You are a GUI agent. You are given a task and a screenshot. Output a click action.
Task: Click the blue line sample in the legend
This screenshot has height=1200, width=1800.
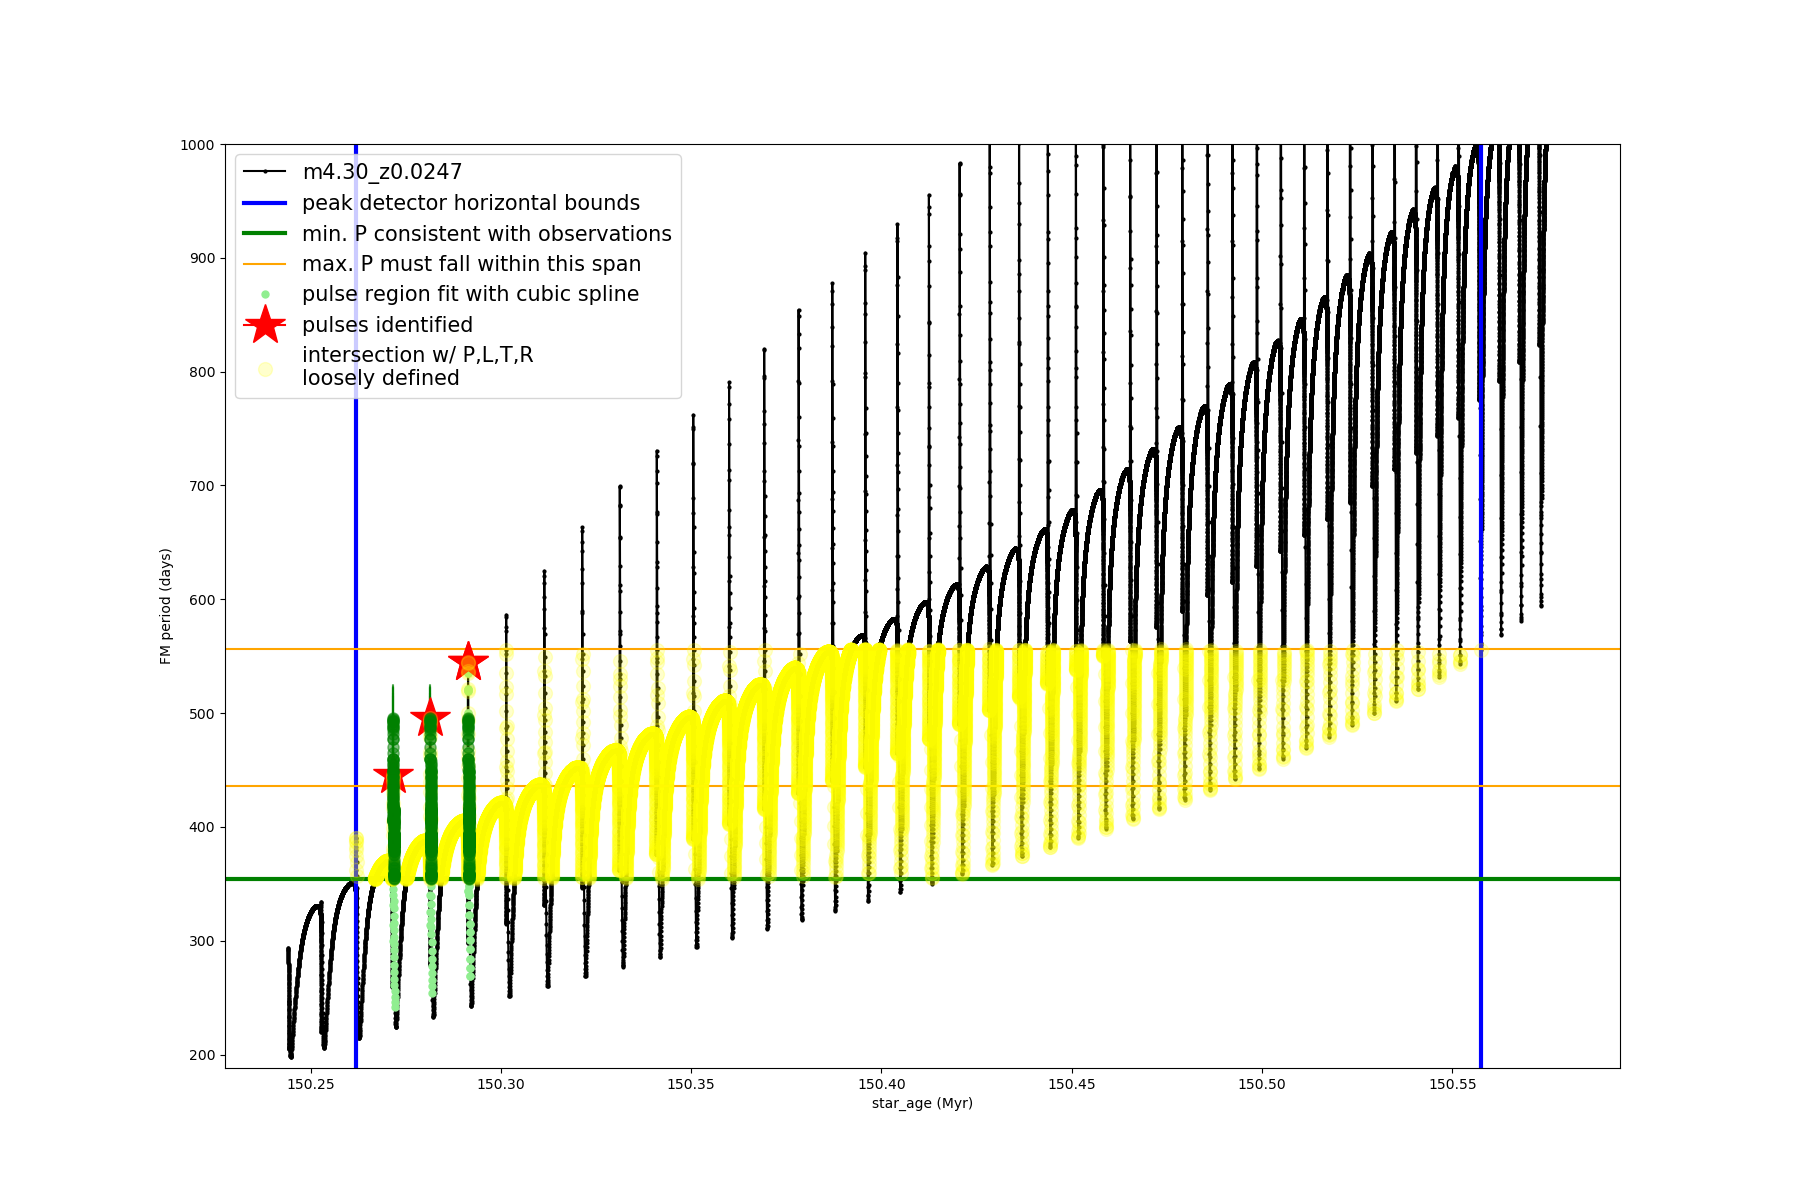265,203
